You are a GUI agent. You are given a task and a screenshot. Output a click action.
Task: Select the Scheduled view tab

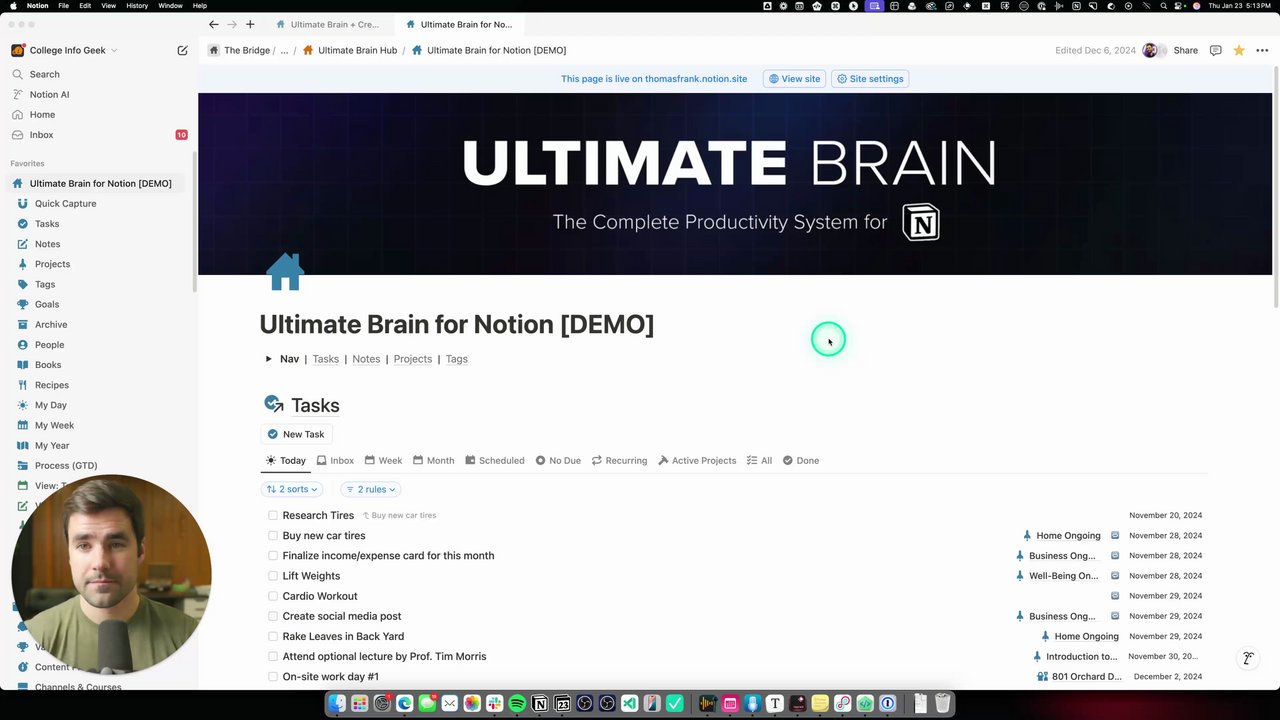pos(495,460)
